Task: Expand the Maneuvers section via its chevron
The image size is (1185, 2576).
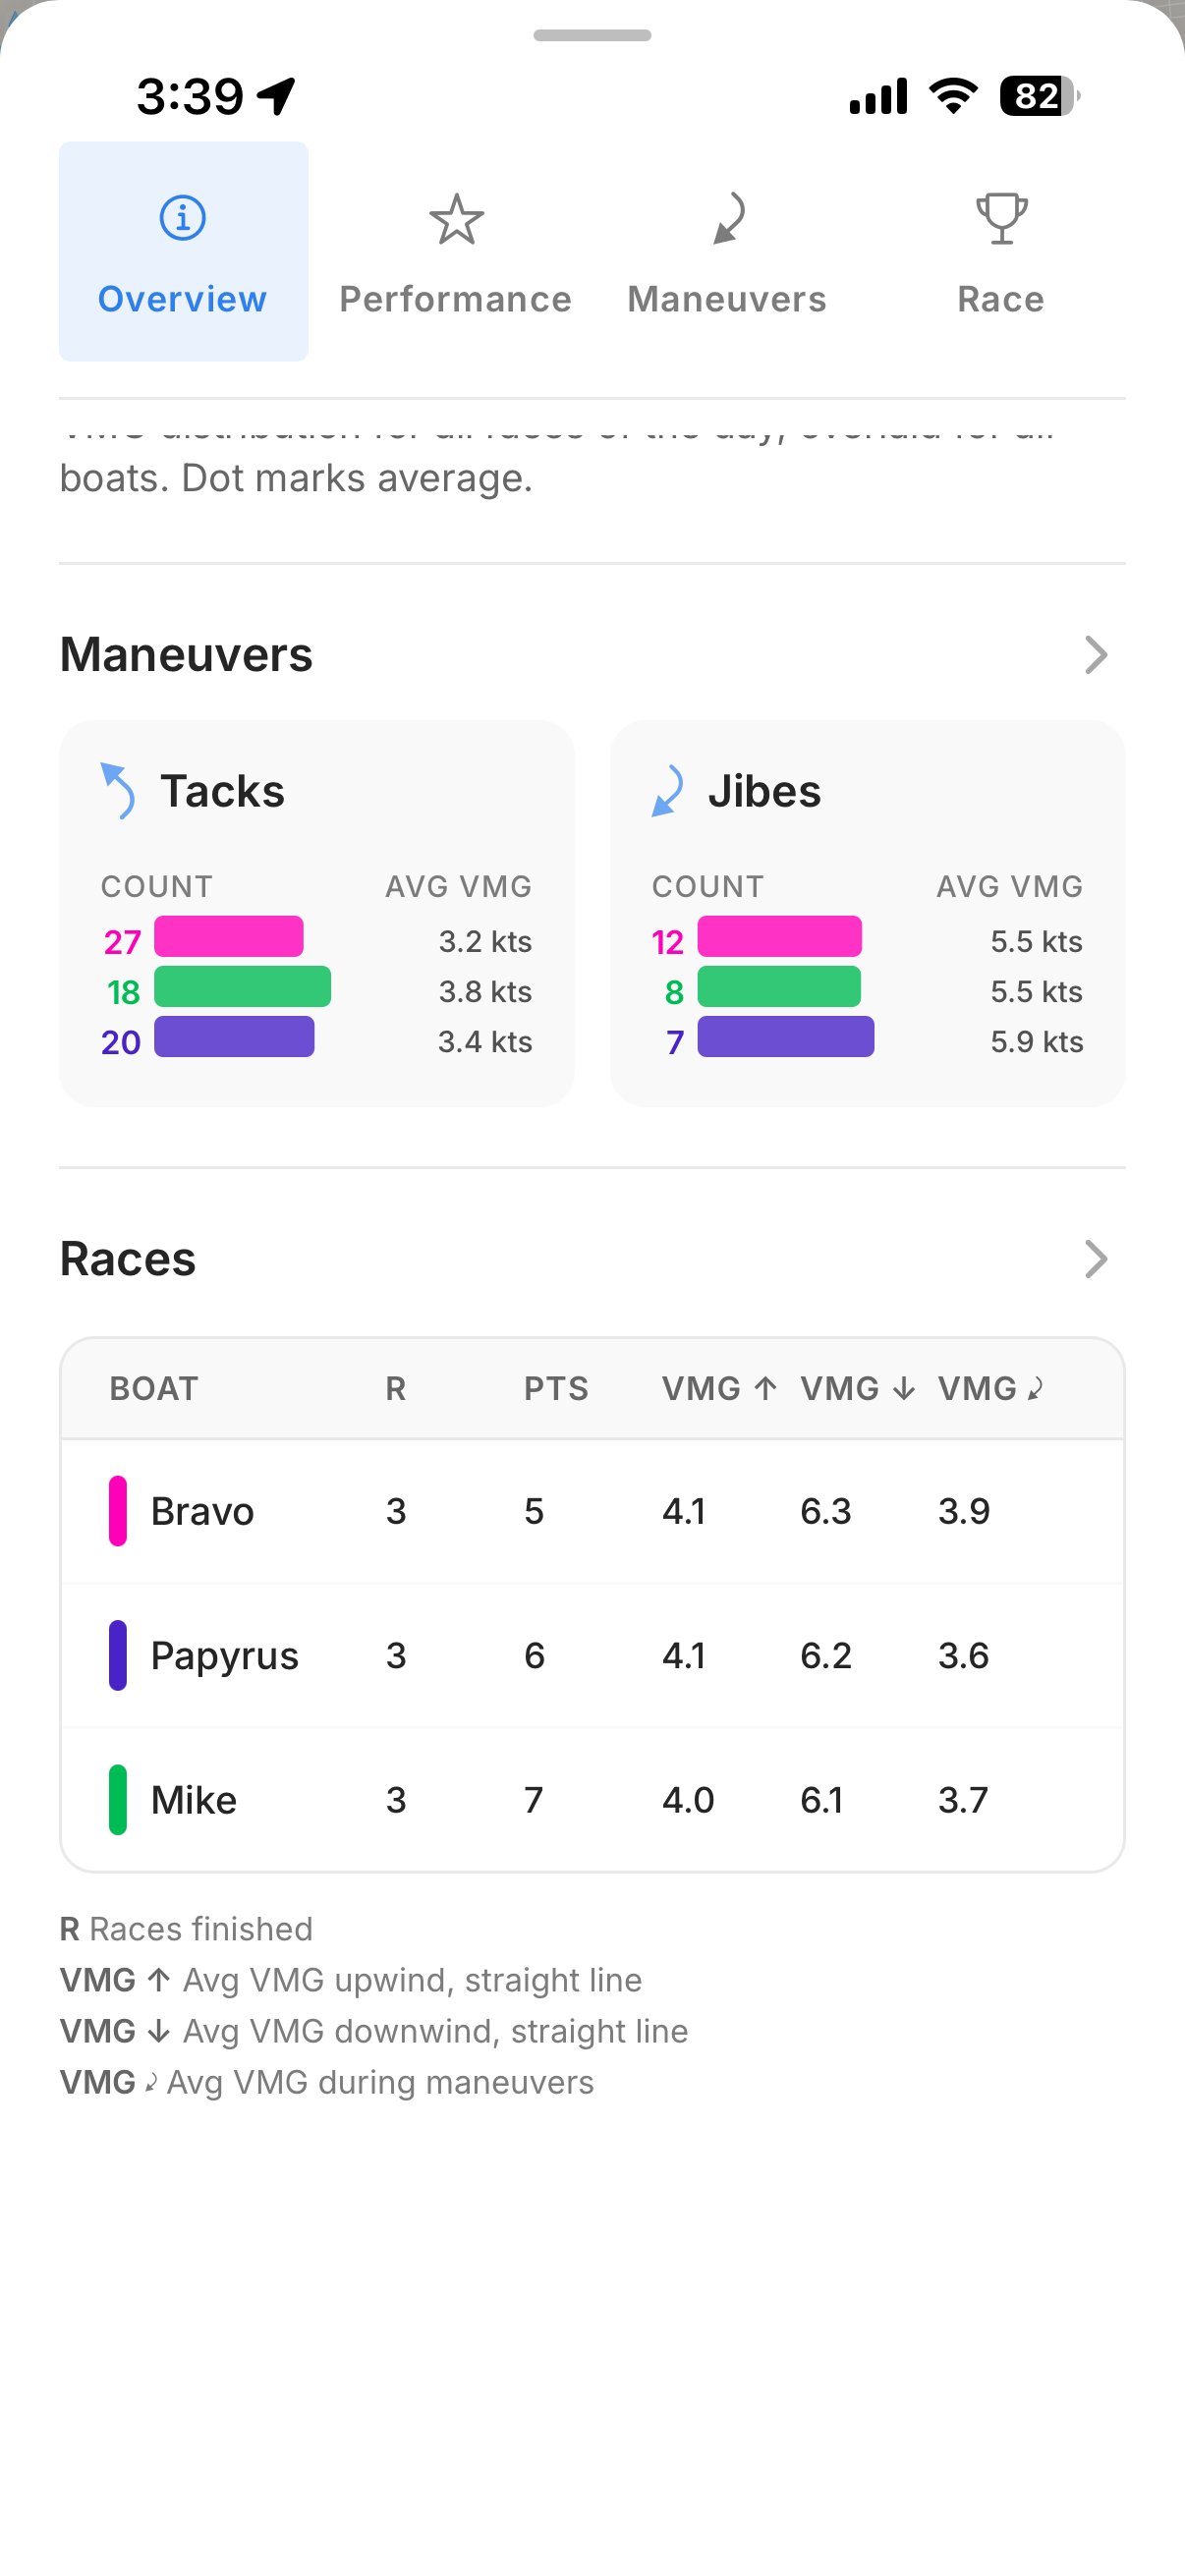Action: [x=1097, y=656]
